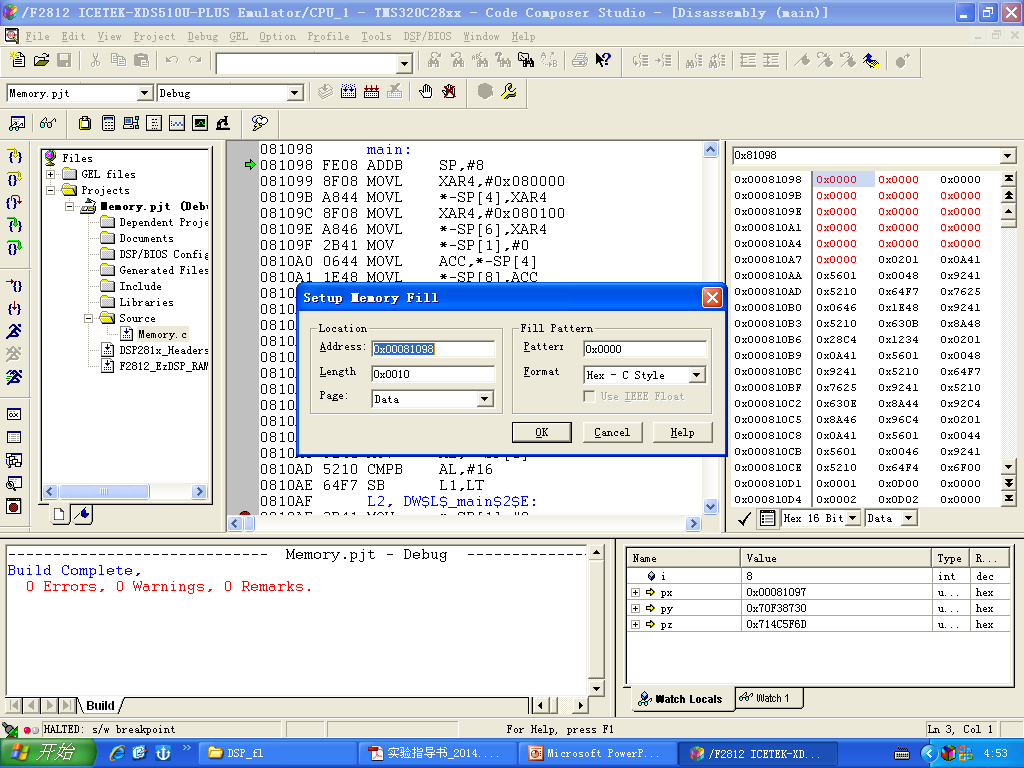Image resolution: width=1024 pixels, height=768 pixels.
Task: Click the glasses Quick Watch icon
Action: point(48,123)
